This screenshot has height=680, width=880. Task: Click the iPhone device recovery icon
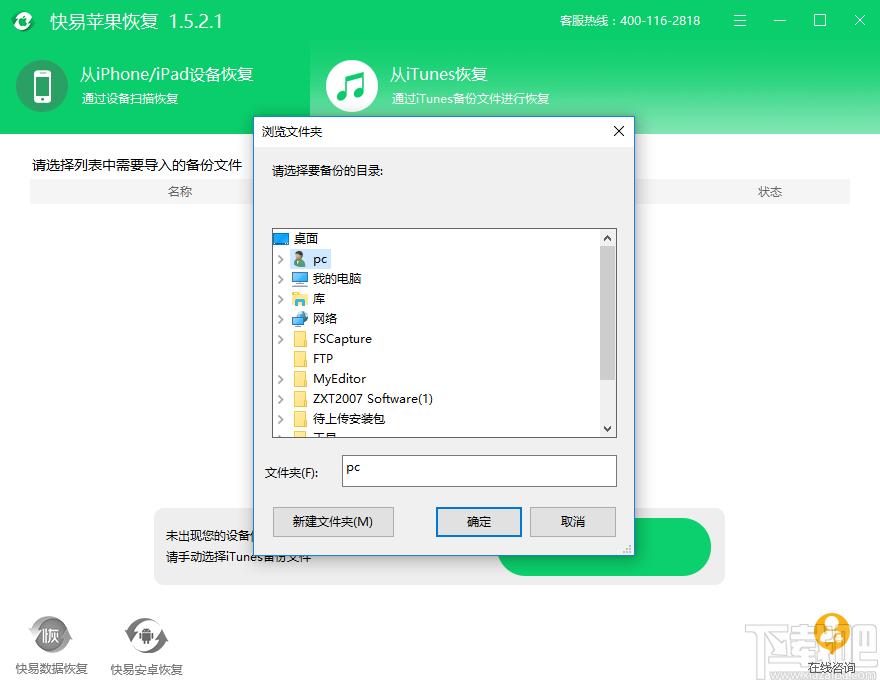coord(42,86)
